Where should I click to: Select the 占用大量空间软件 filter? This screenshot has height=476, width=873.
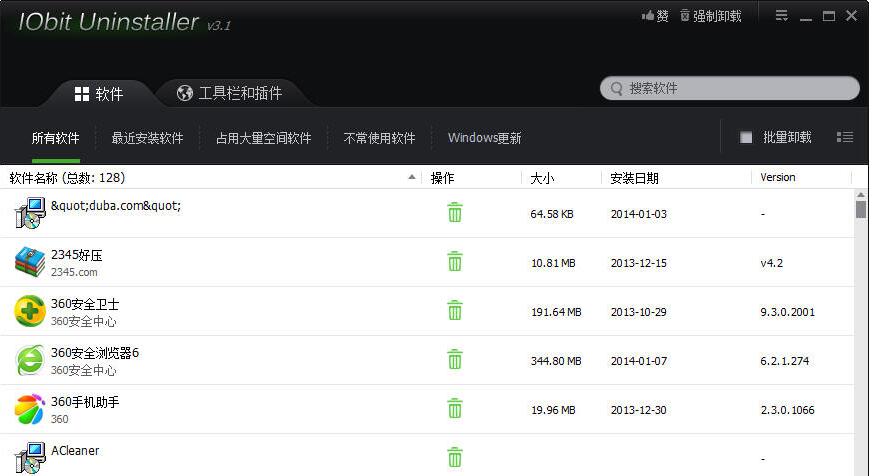click(263, 138)
